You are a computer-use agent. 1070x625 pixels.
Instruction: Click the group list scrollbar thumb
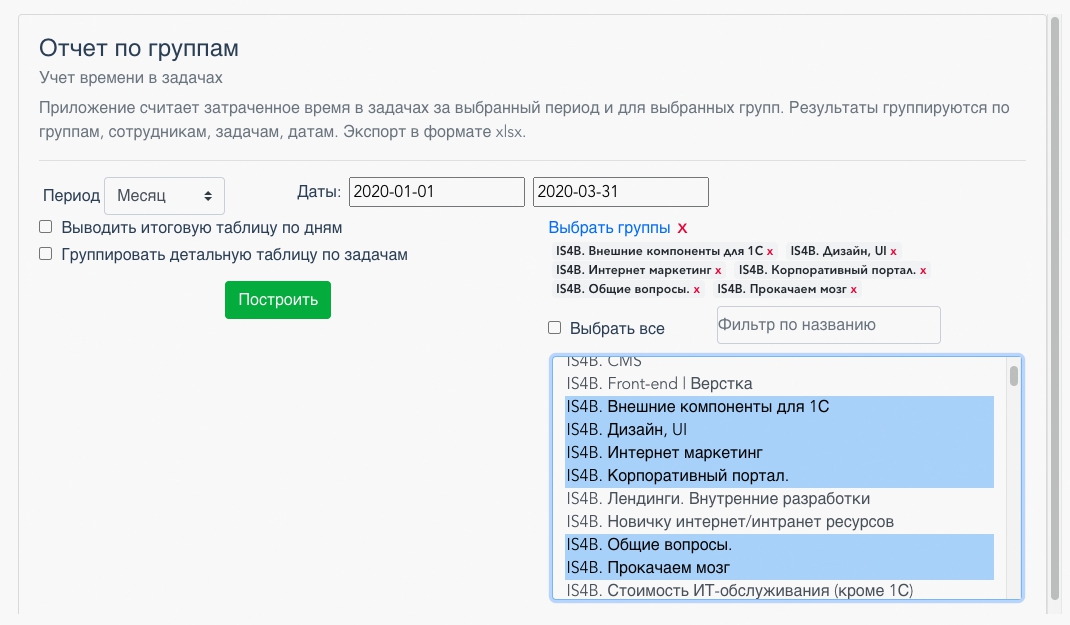[1013, 376]
